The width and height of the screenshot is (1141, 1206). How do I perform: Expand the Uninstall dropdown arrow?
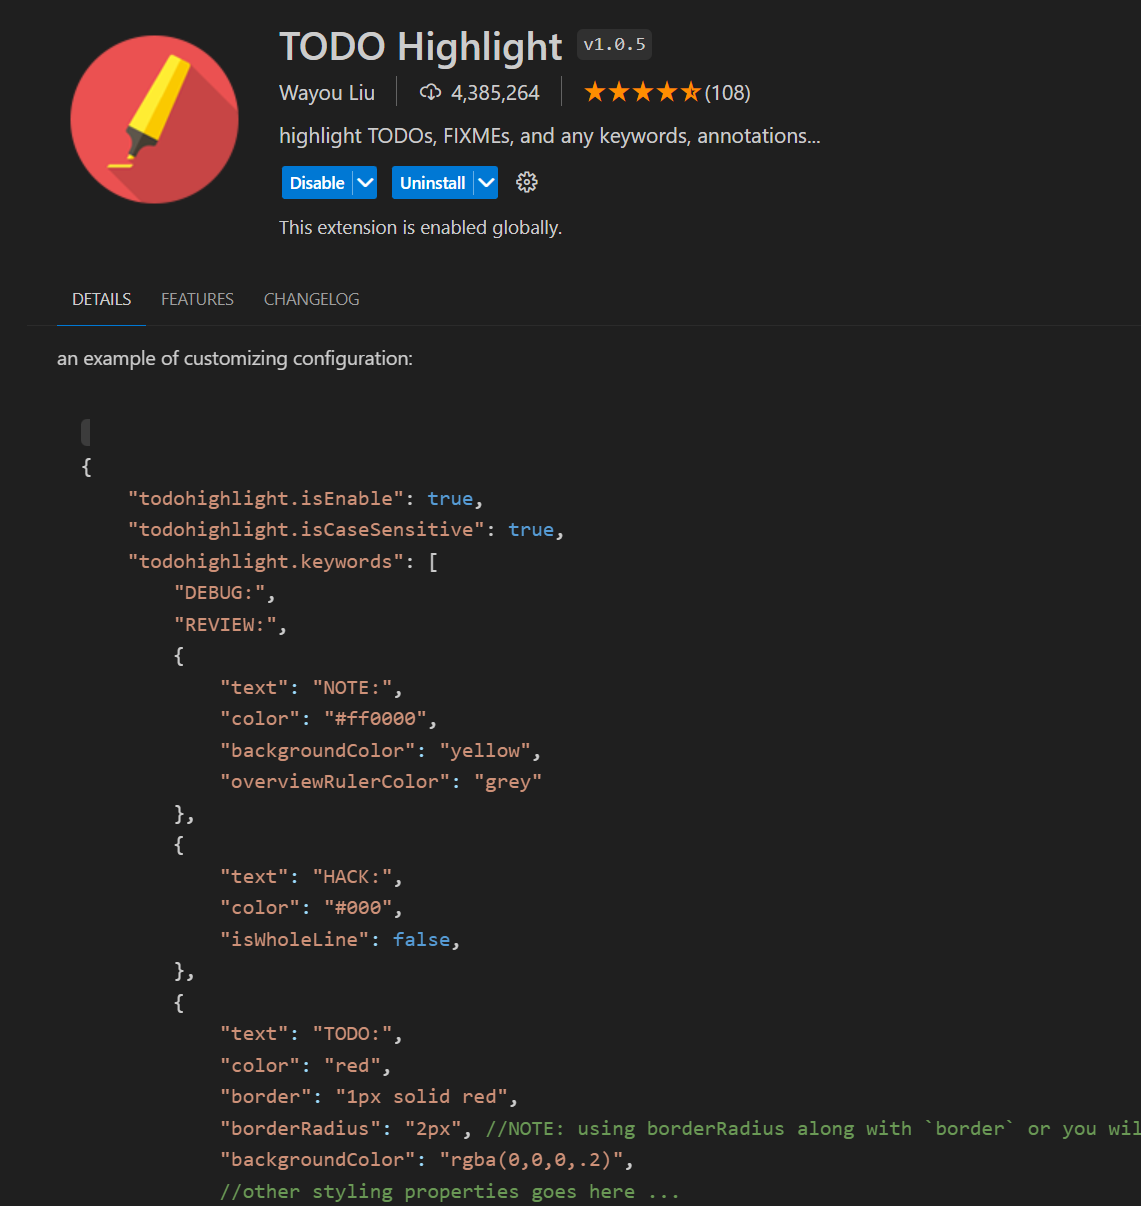486,183
